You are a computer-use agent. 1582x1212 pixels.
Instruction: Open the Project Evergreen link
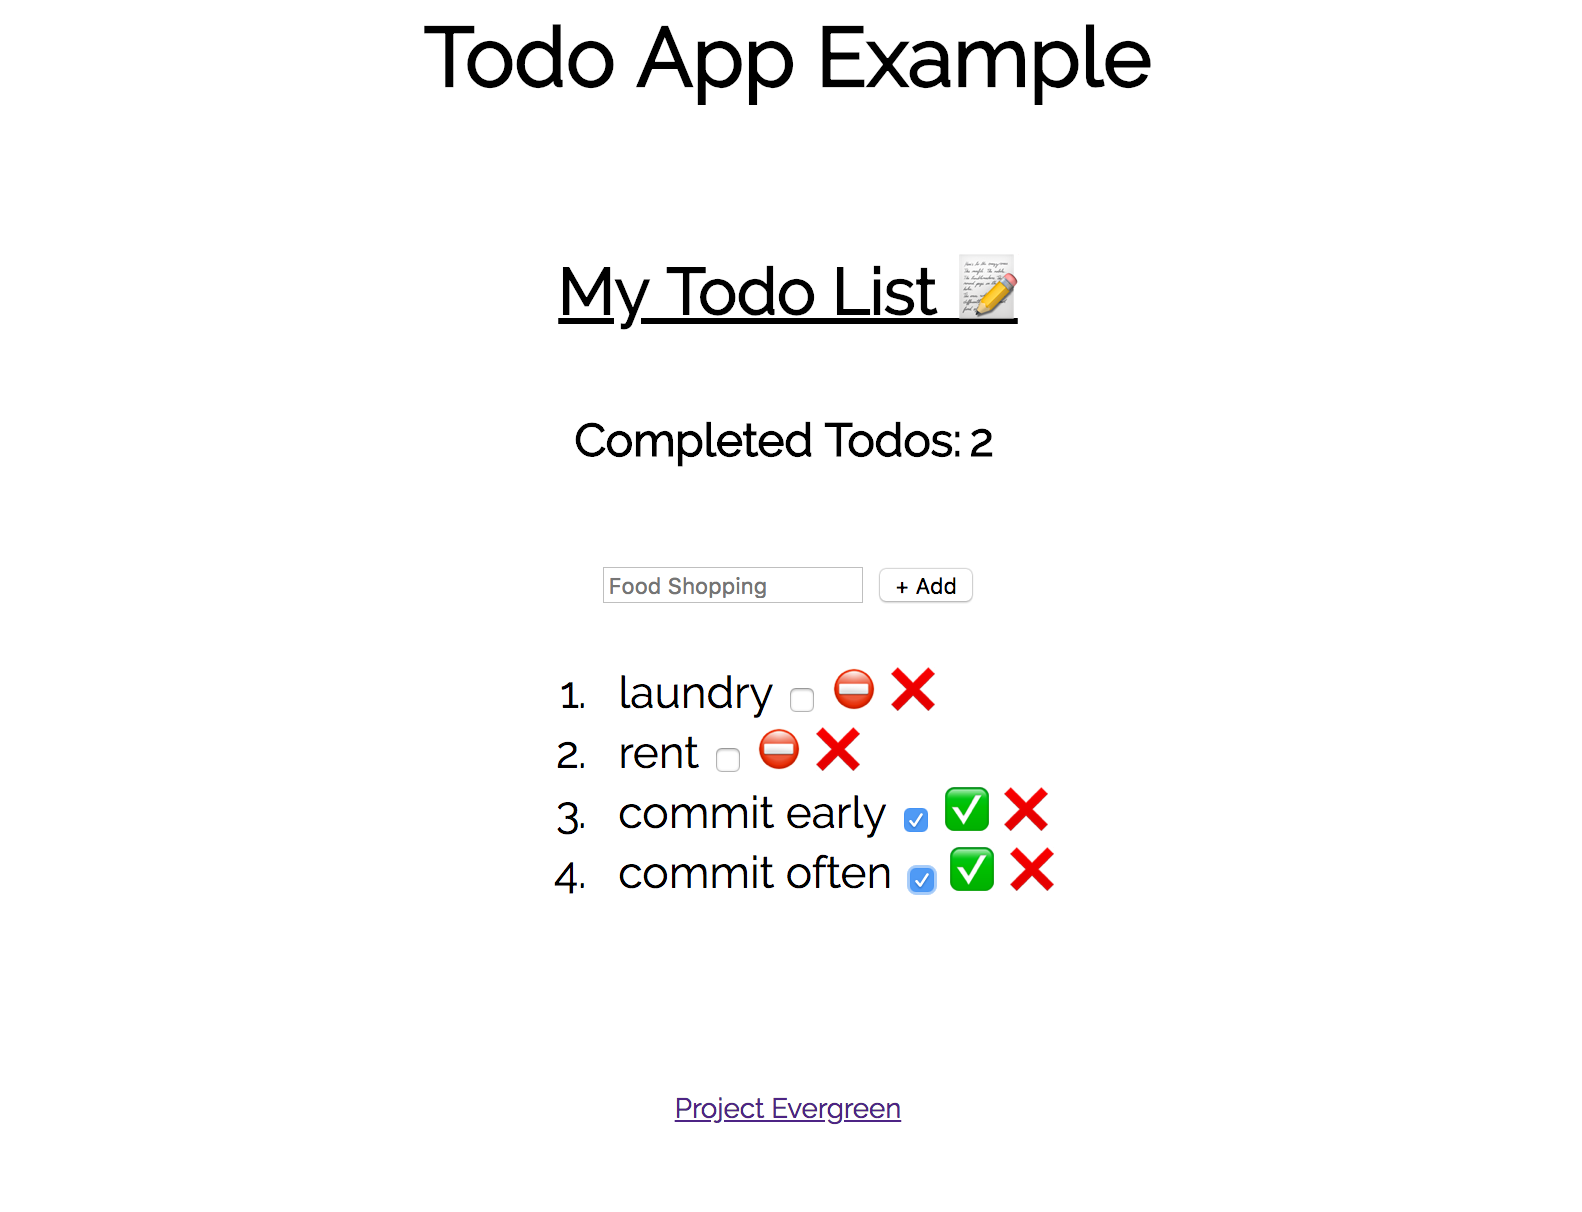pos(787,1108)
